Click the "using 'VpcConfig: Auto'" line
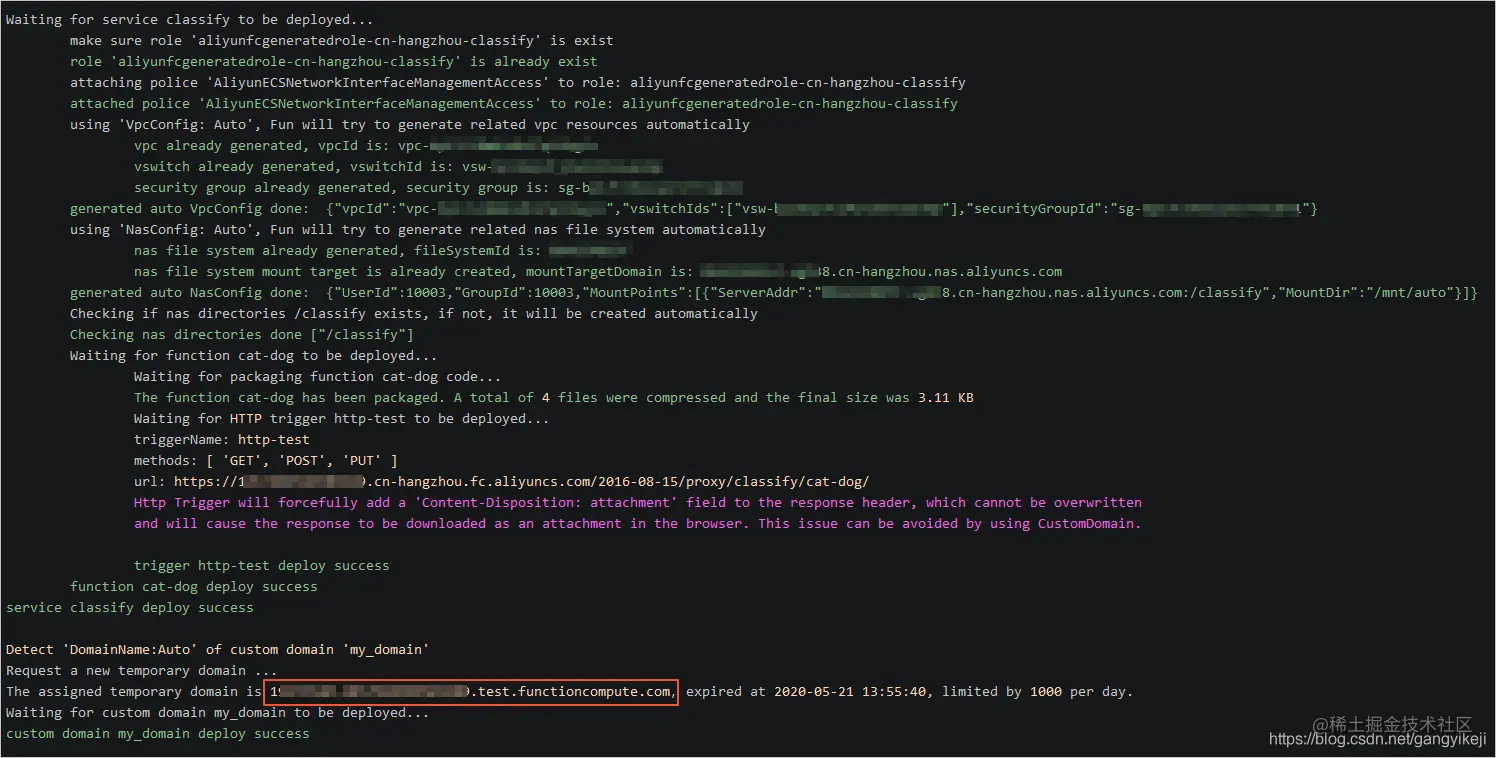1496x758 pixels. [x=410, y=125]
